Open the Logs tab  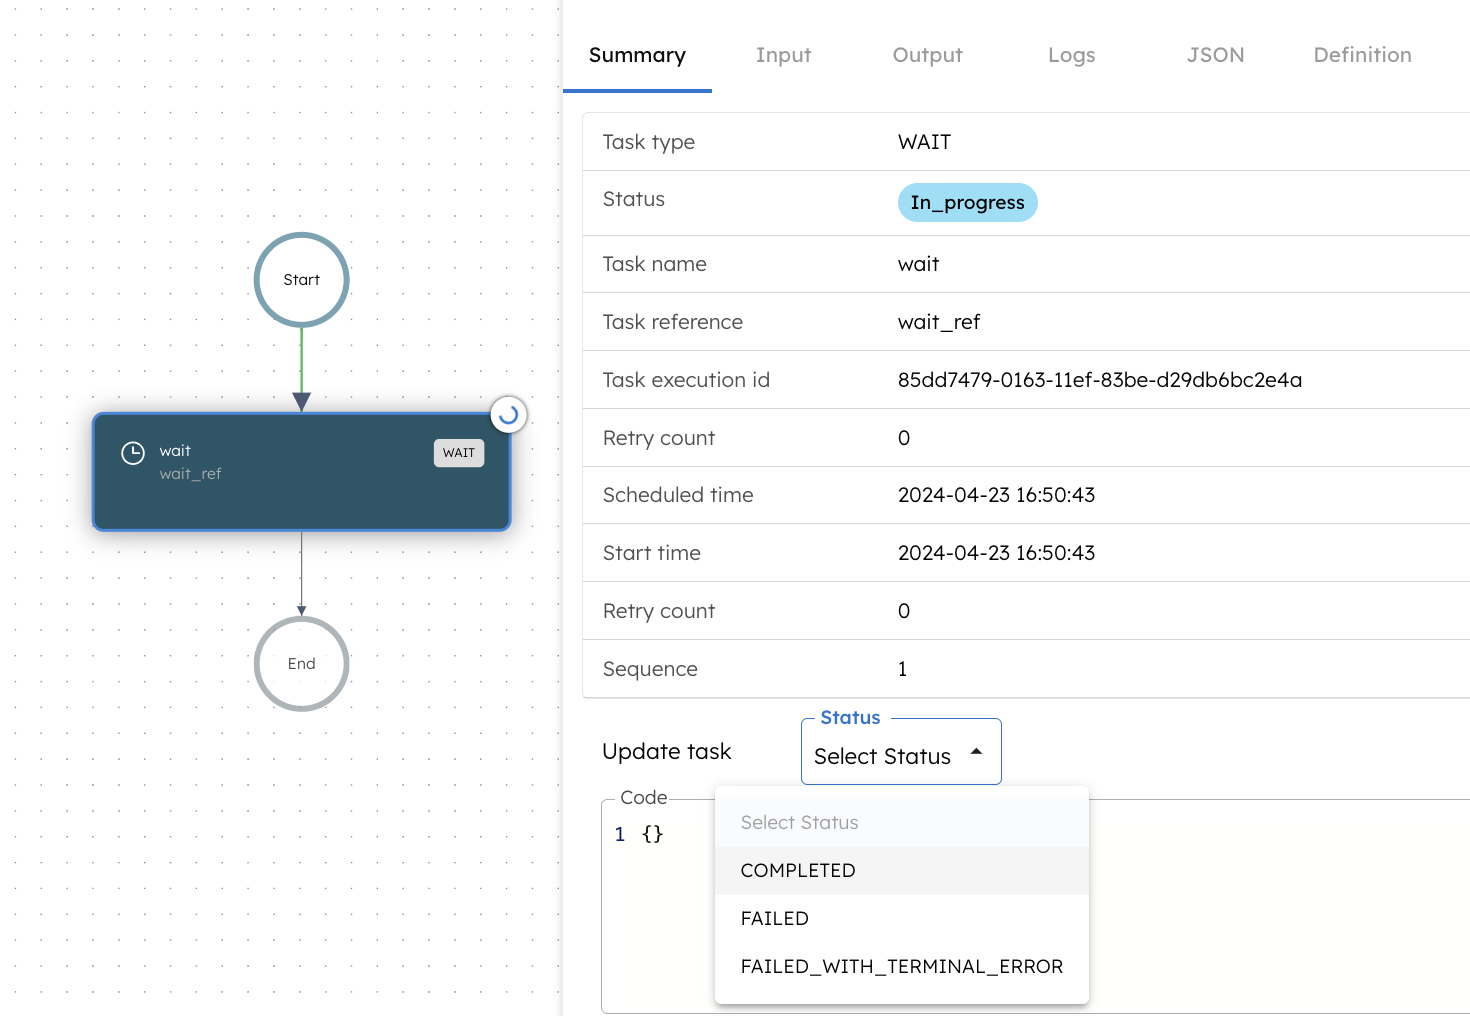[1071, 55]
